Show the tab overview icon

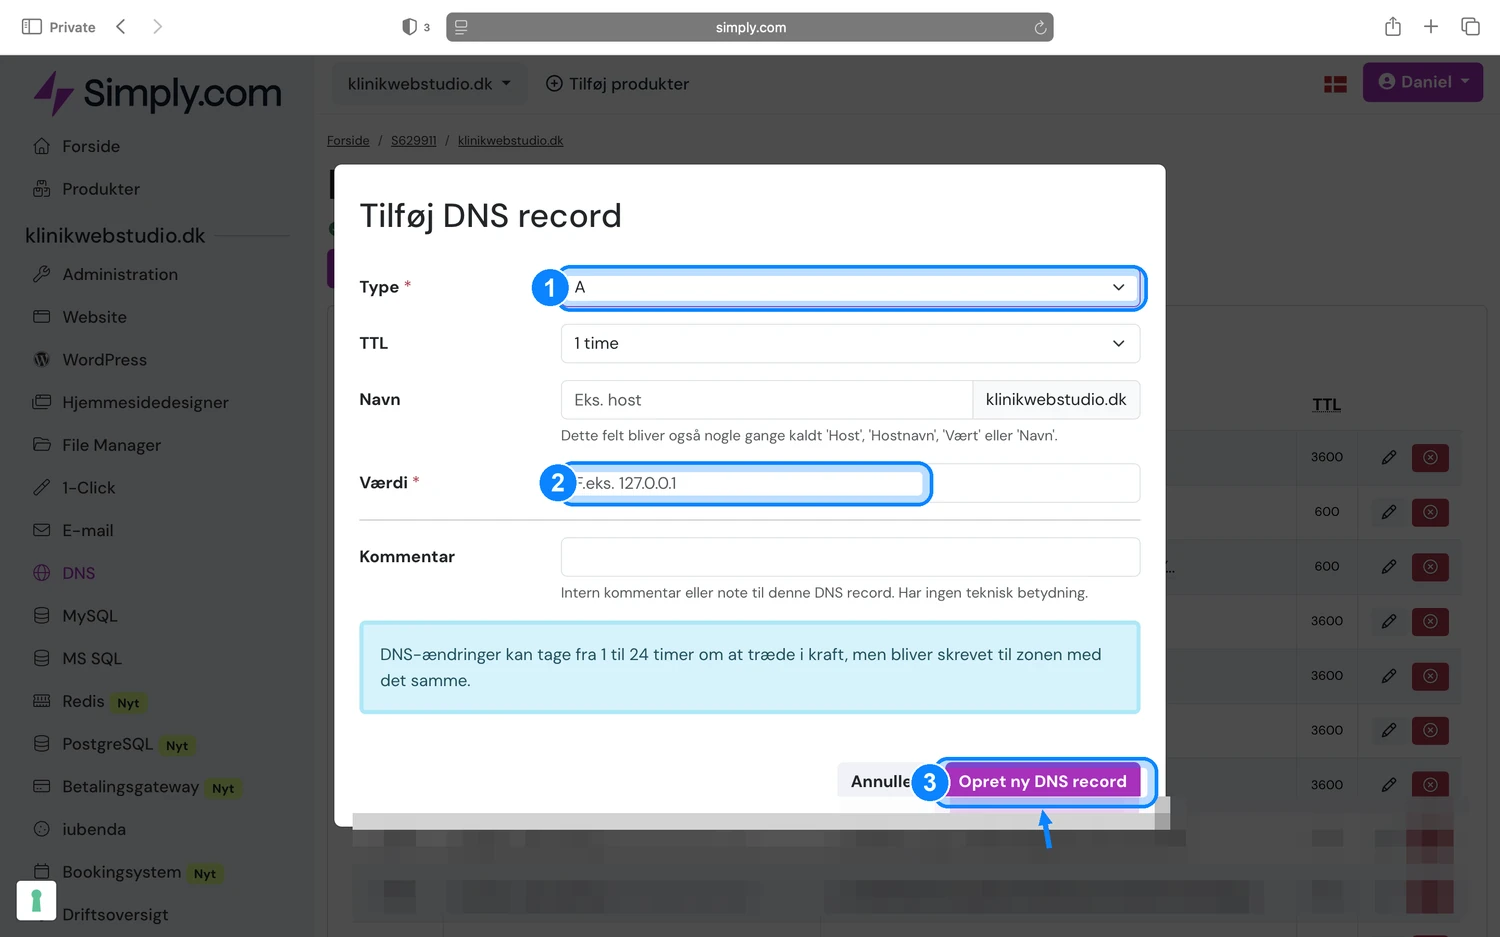[1470, 27]
